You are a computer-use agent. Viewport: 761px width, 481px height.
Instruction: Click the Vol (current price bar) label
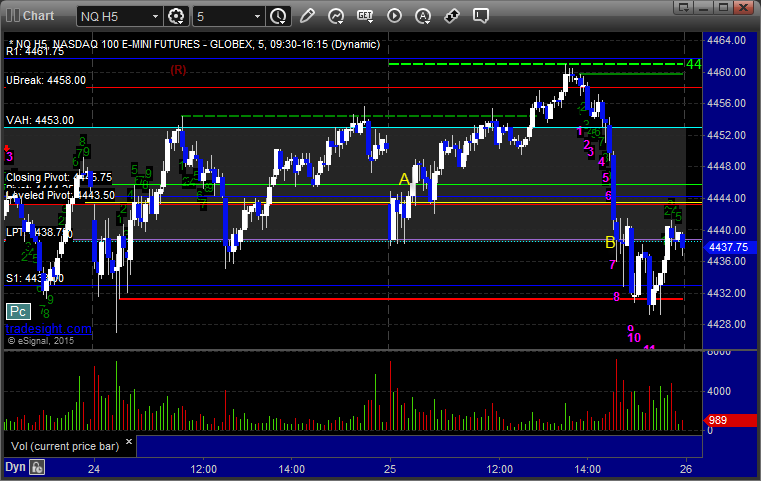click(65, 446)
